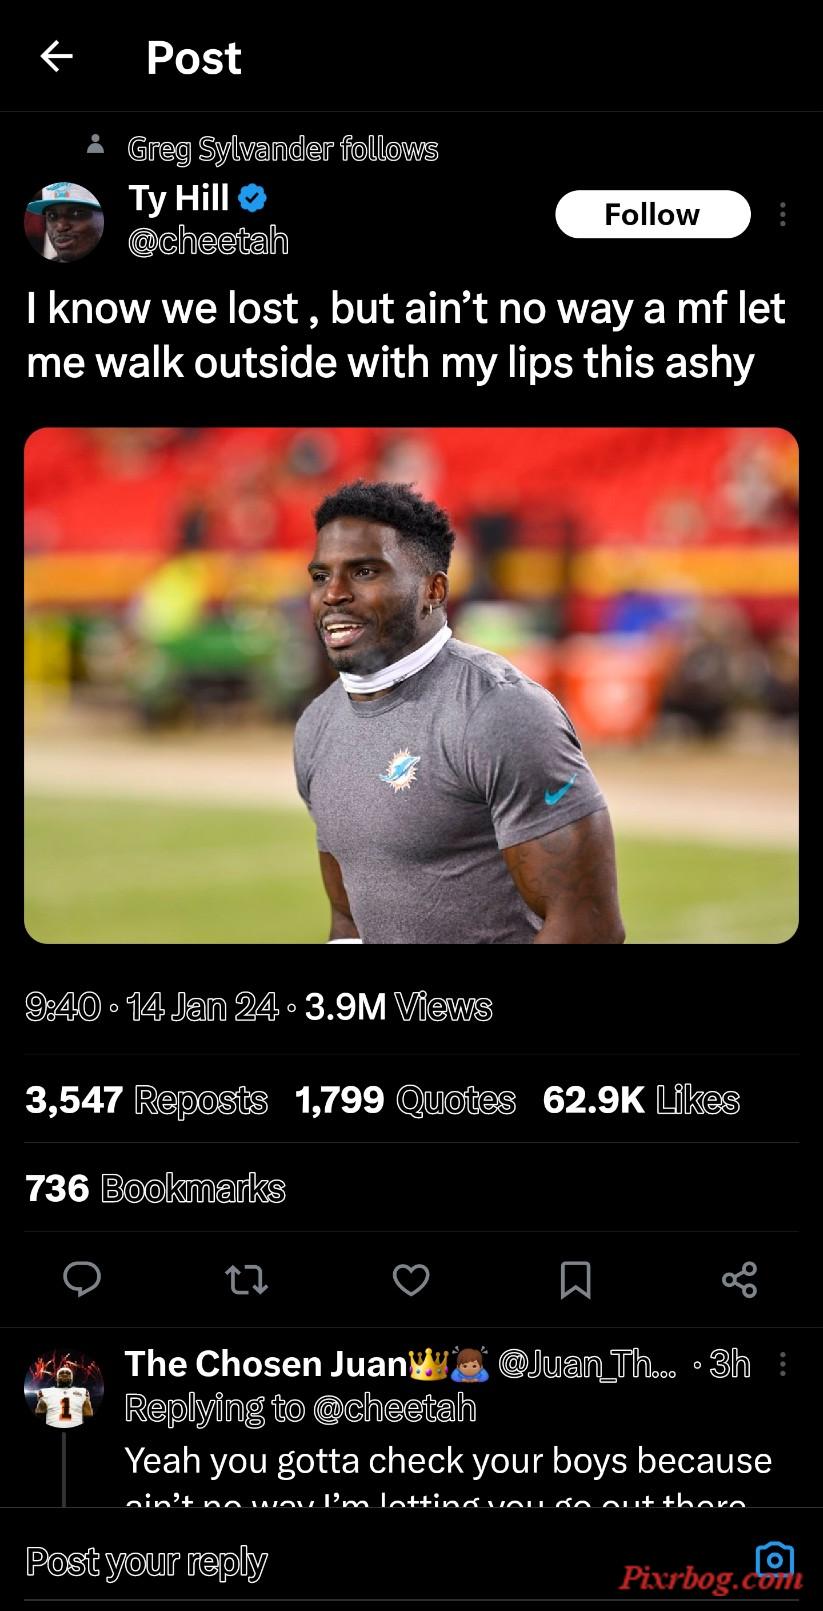This screenshot has width=823, height=1611.
Task: Open Ty Hill post options menu
Action: pyautogui.click(x=782, y=214)
